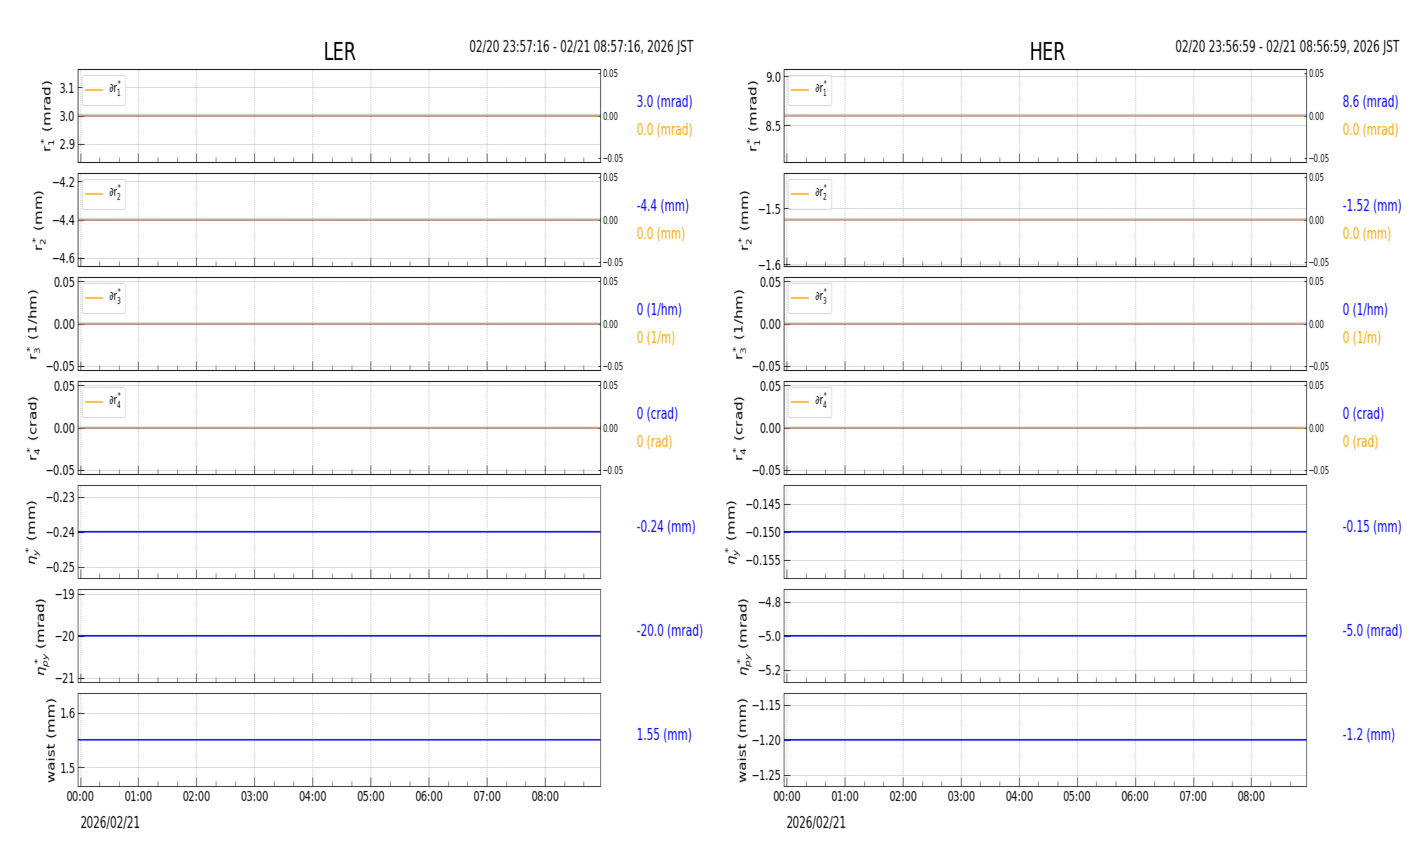Image resolution: width=1412 pixels, height=864 pixels.
Task: Click the 08:00 tick on the LER time axis
Action: (x=545, y=797)
